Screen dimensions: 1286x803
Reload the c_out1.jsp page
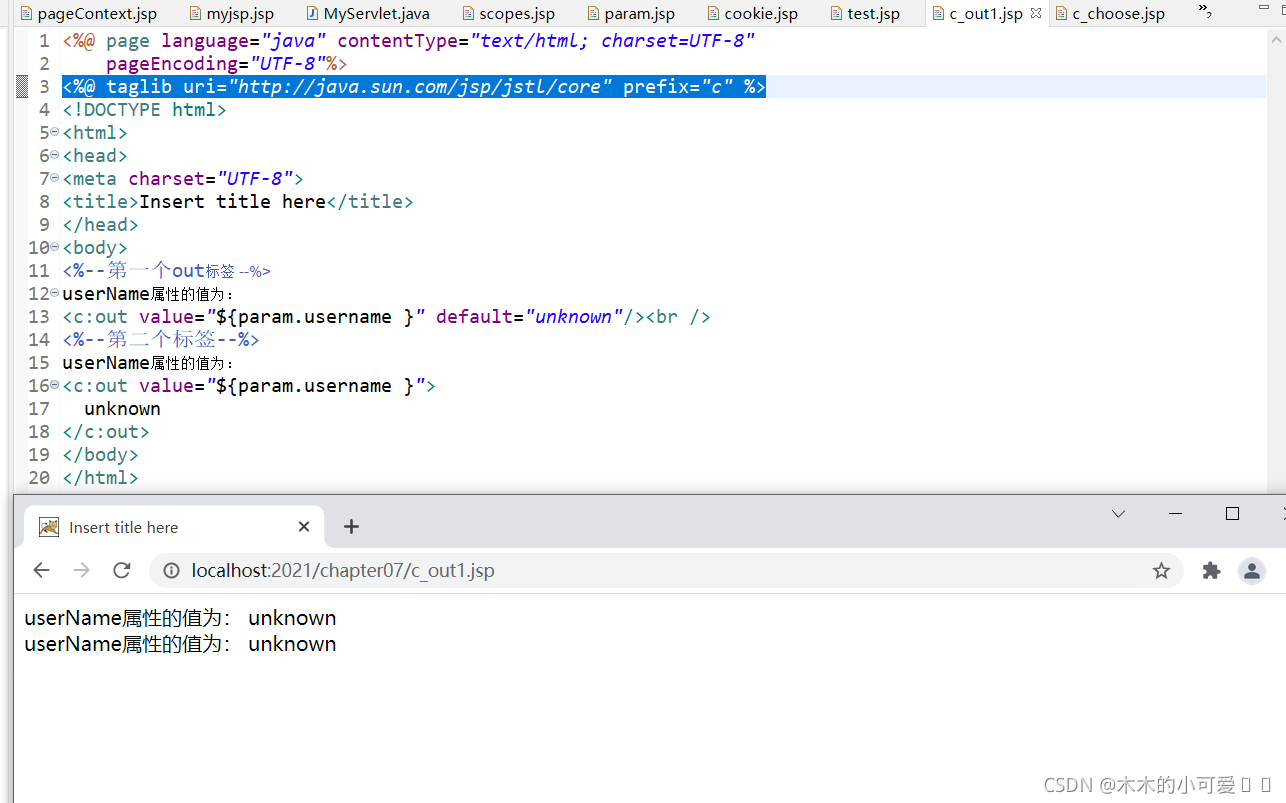click(122, 570)
